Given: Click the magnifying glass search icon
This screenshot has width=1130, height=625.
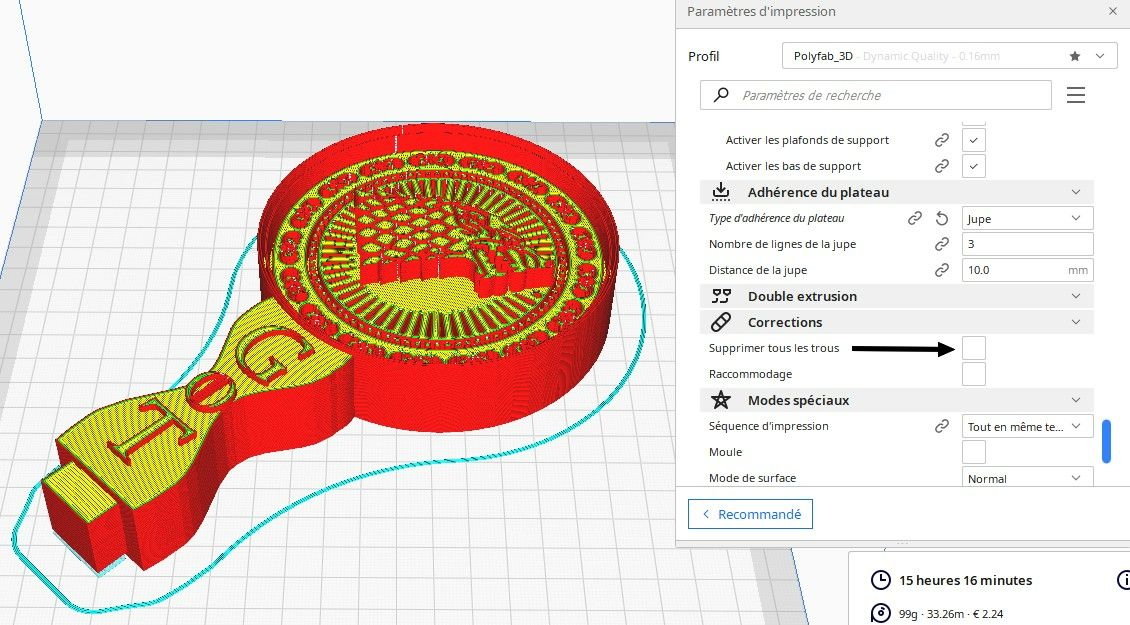Looking at the screenshot, I should coord(721,94).
